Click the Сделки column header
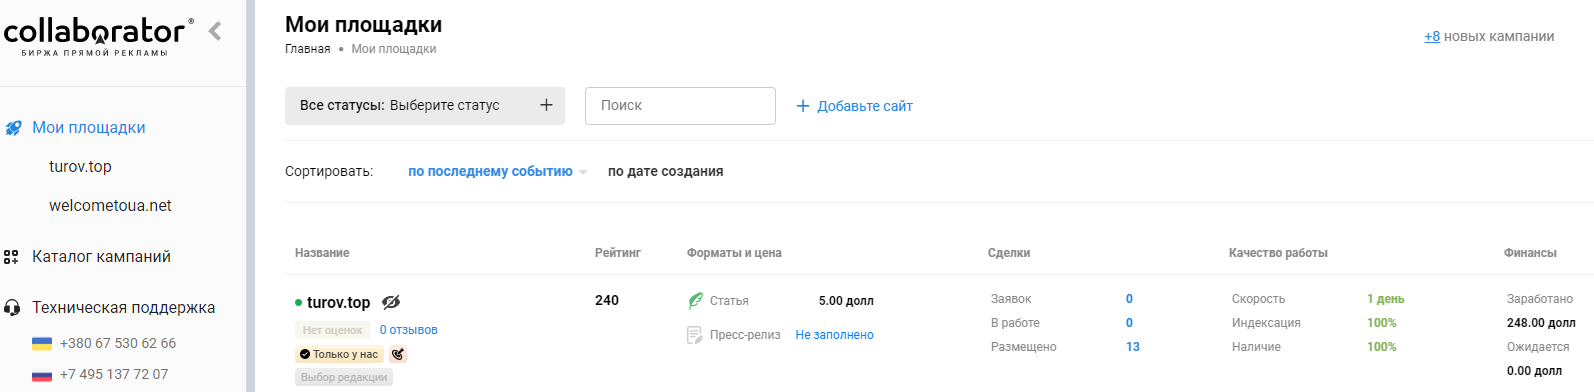This screenshot has height=392, width=1594. tap(1009, 253)
